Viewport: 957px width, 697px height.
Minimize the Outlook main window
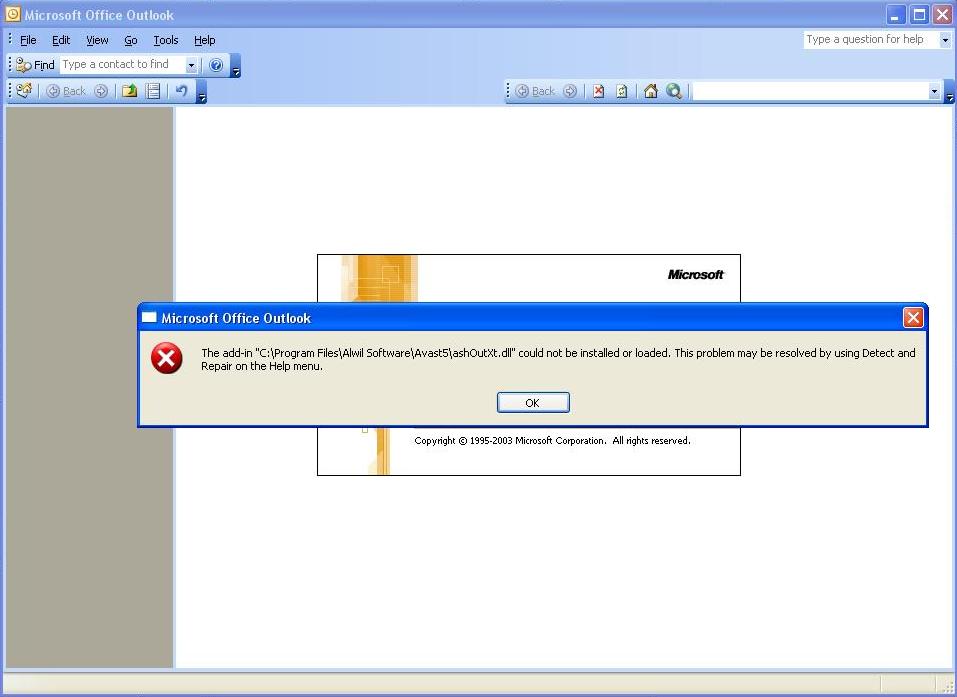click(x=896, y=15)
